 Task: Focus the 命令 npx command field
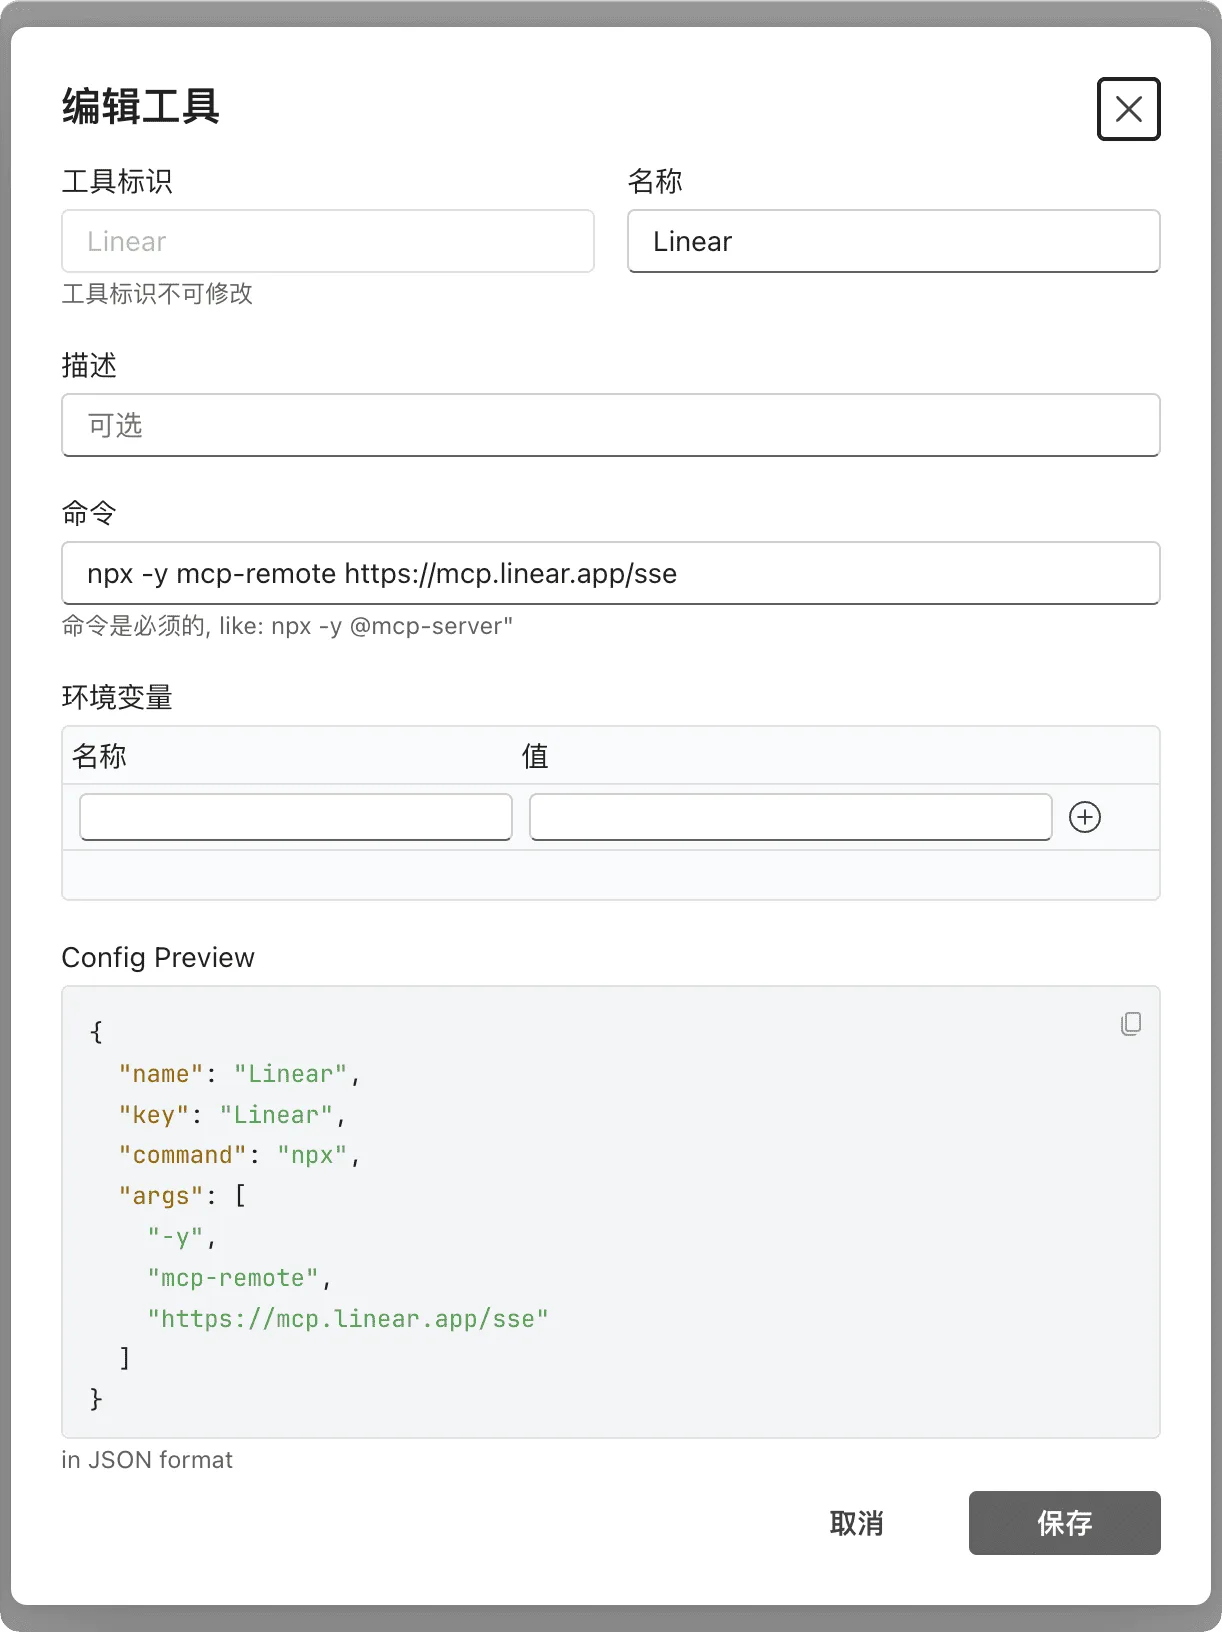(x=611, y=573)
